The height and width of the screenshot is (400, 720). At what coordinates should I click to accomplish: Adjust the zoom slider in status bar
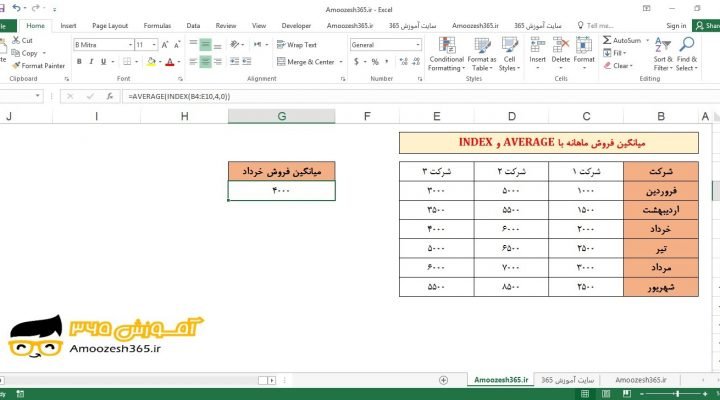click(x=677, y=394)
